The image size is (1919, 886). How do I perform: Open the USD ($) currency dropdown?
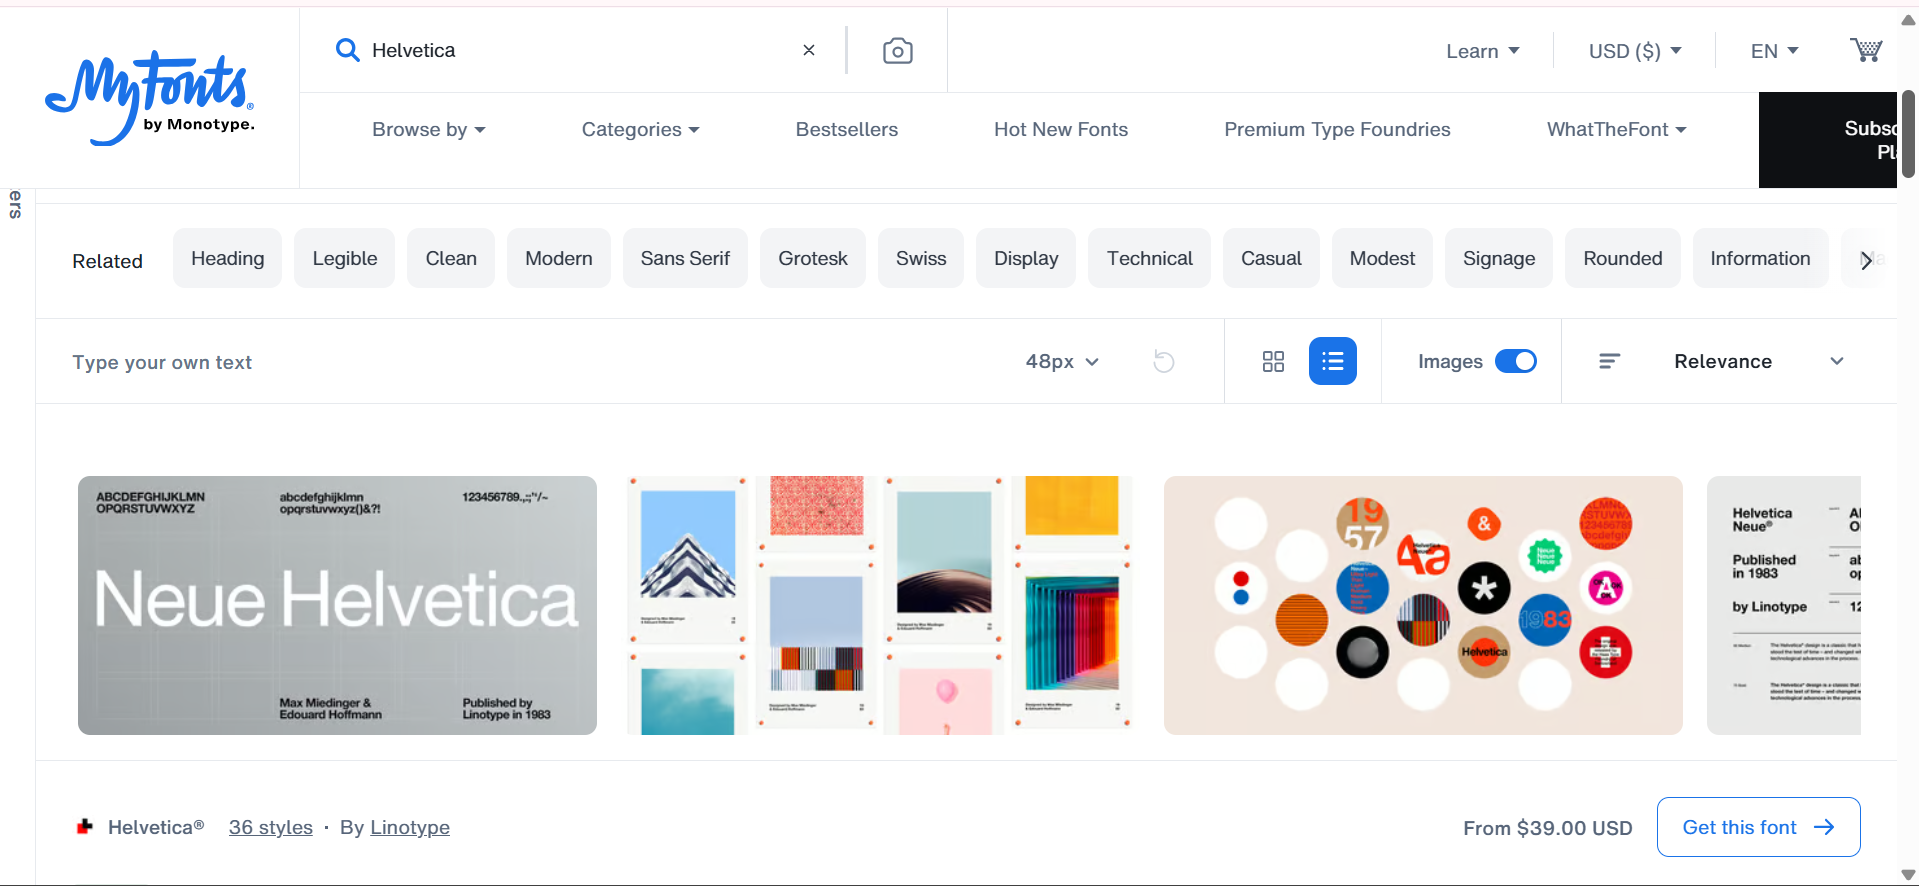coord(1635,51)
